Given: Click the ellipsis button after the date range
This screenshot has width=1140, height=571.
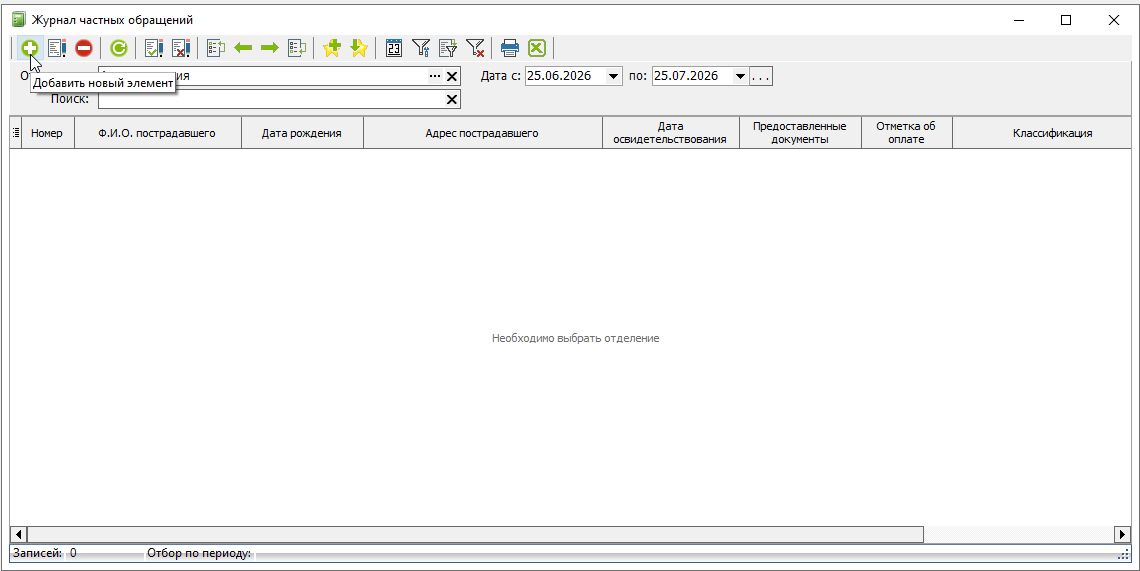Looking at the screenshot, I should click(x=761, y=76).
